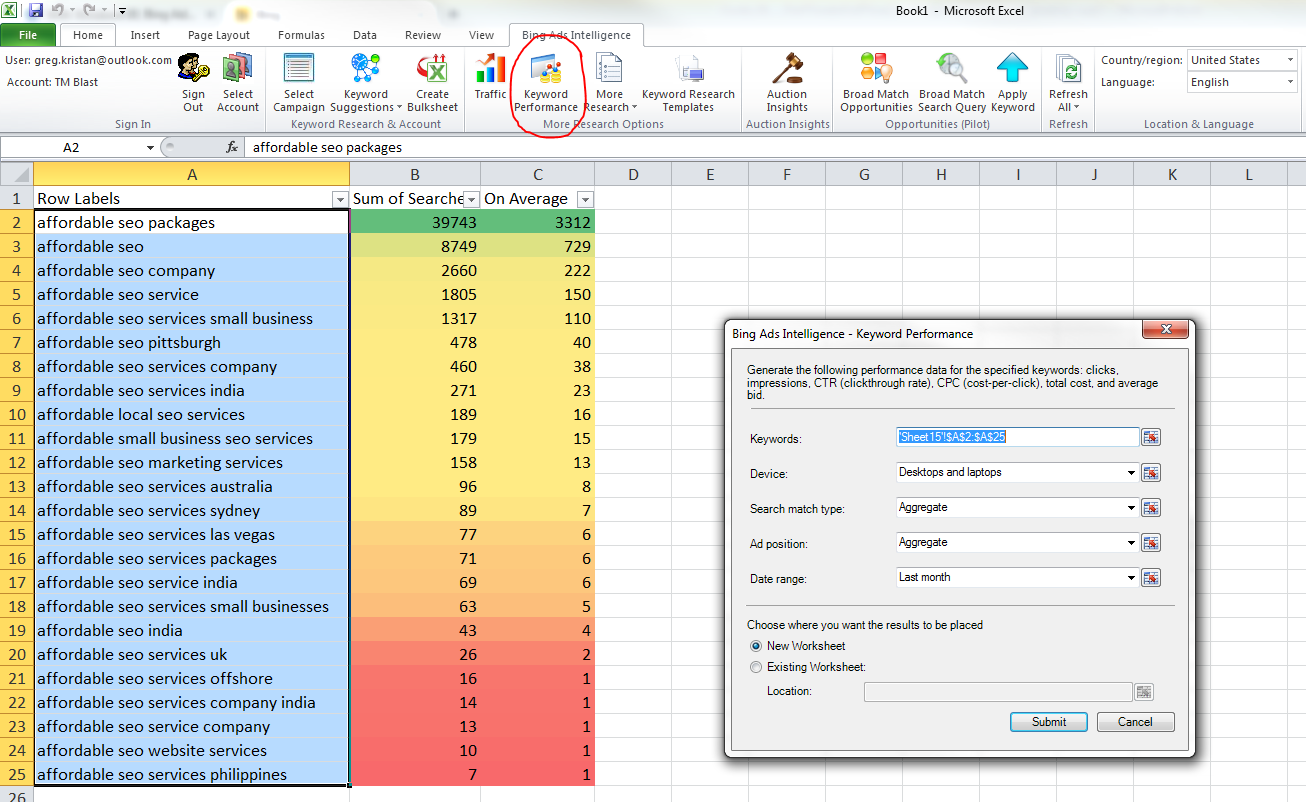1306x802 pixels.
Task: Click the range selector icon beside Search match type
Action: (1151, 508)
